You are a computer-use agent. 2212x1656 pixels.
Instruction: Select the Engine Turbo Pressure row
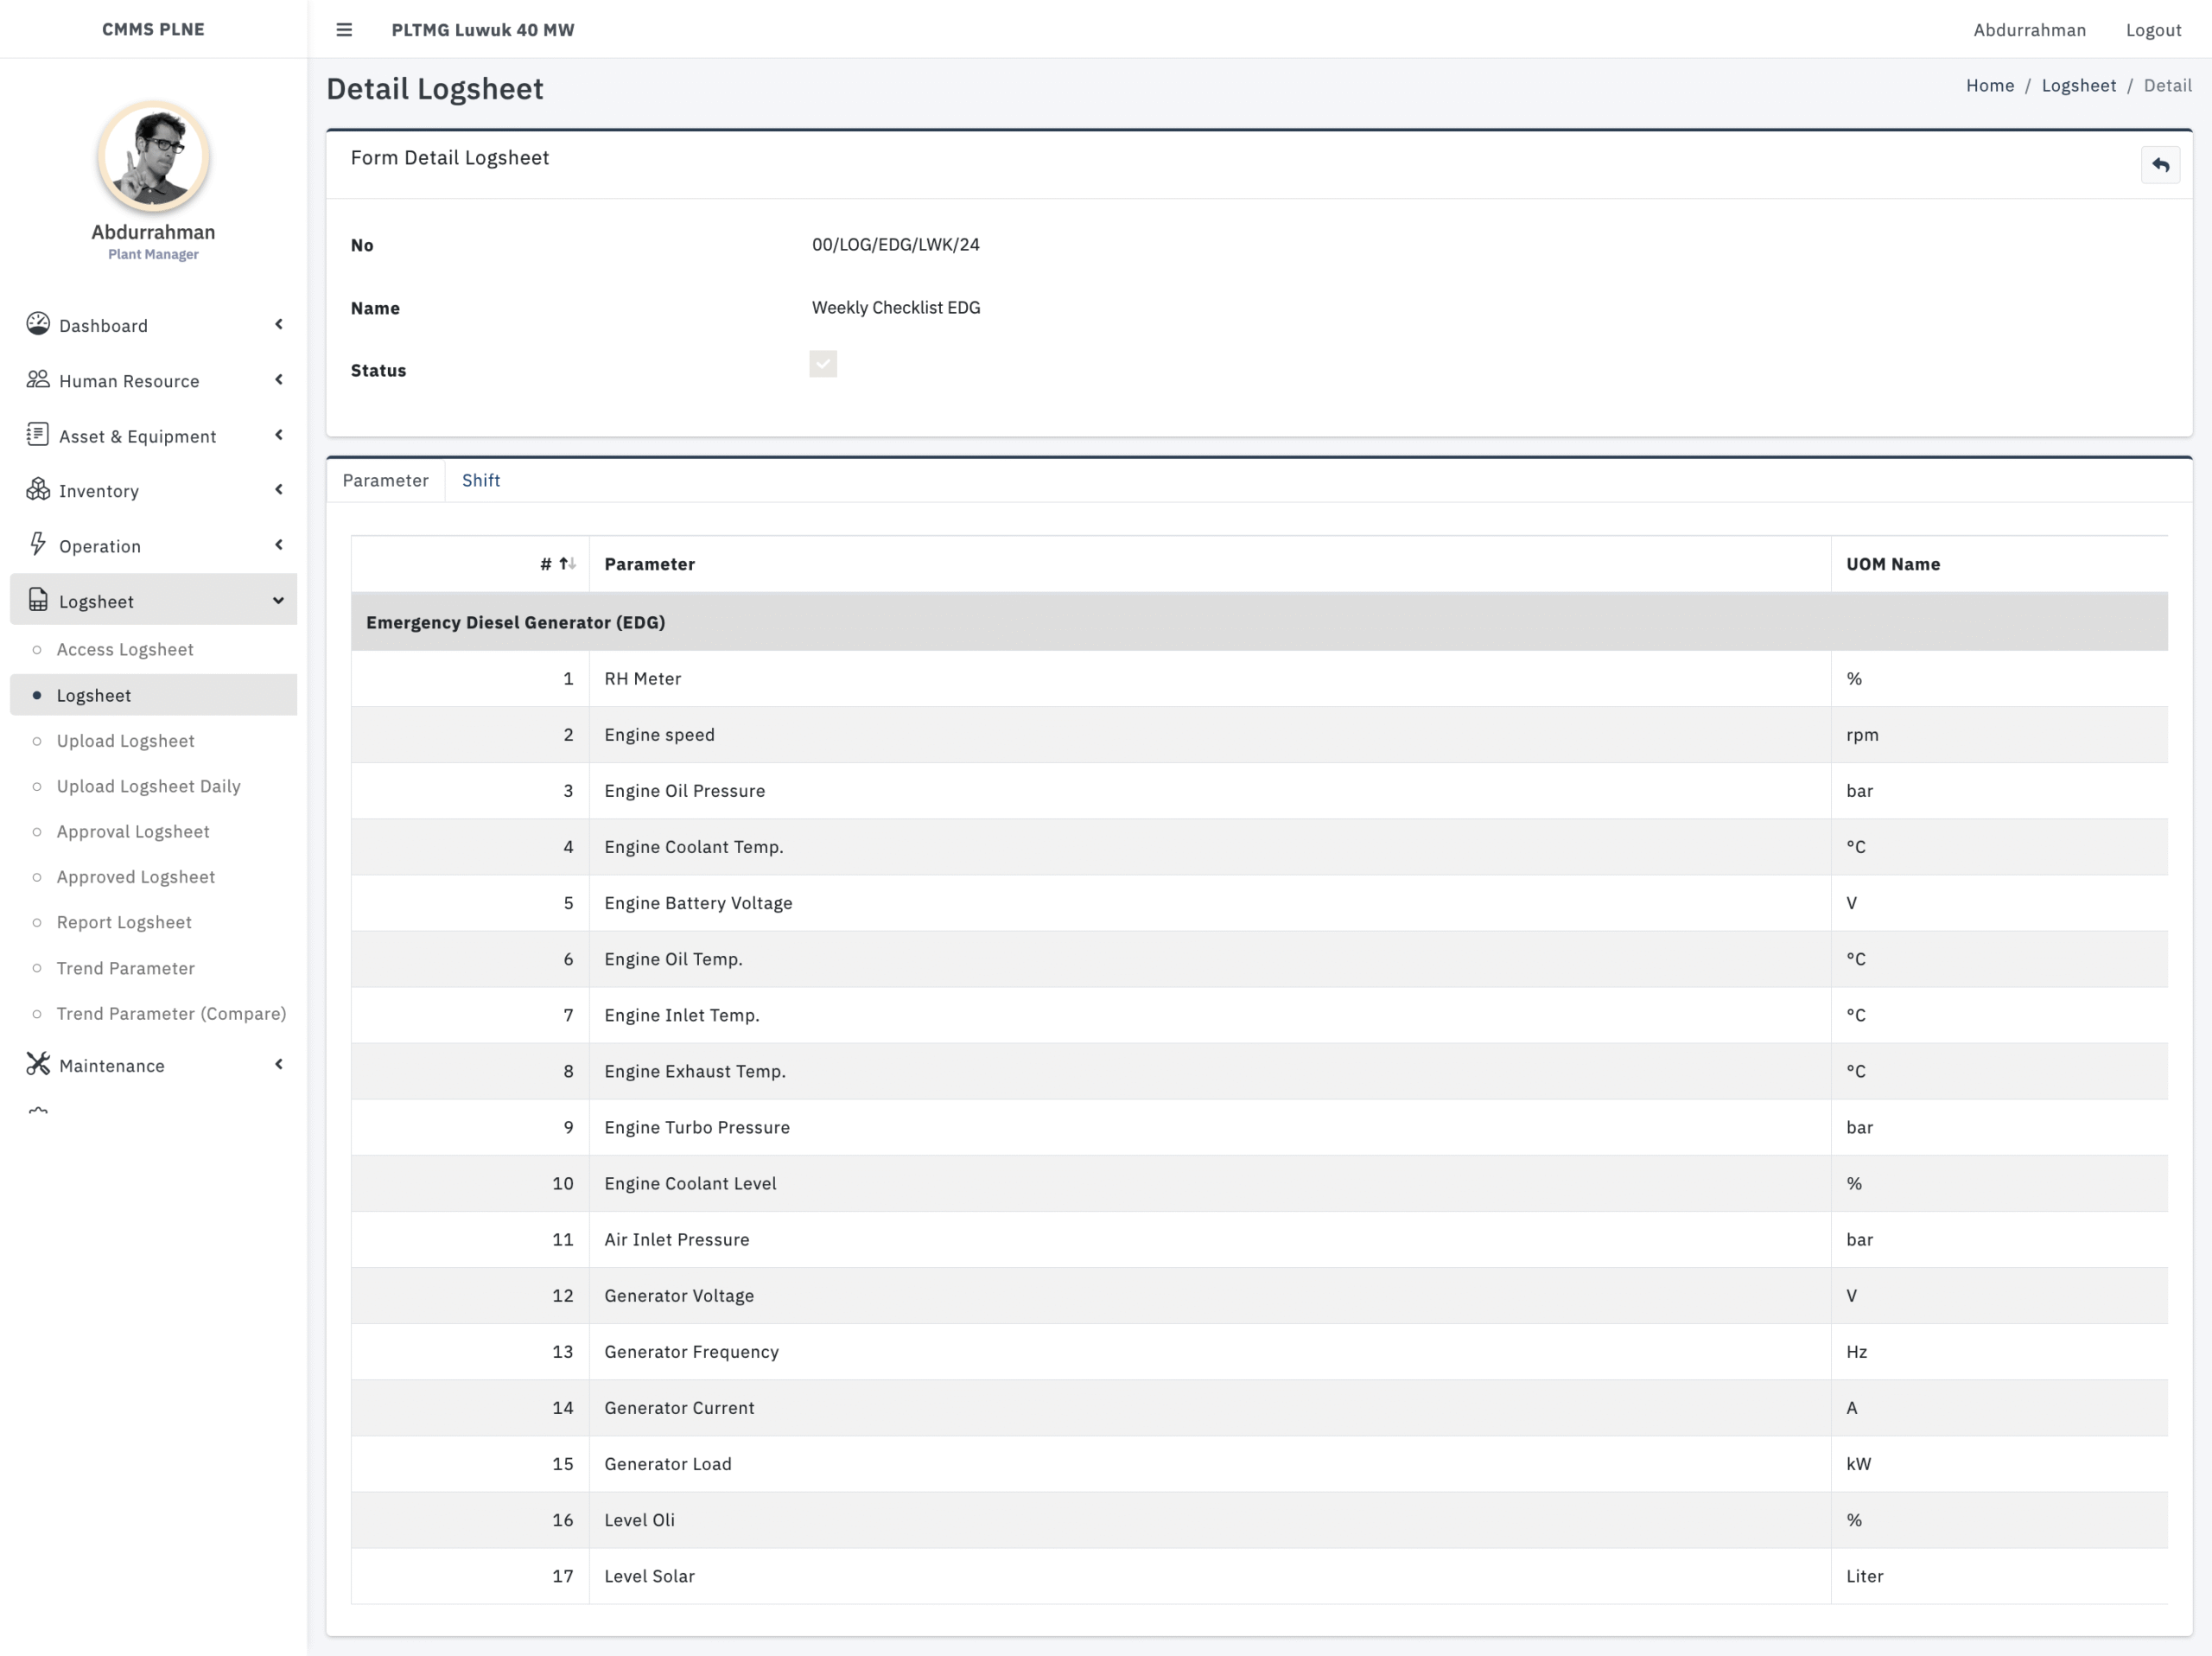coord(1259,1127)
